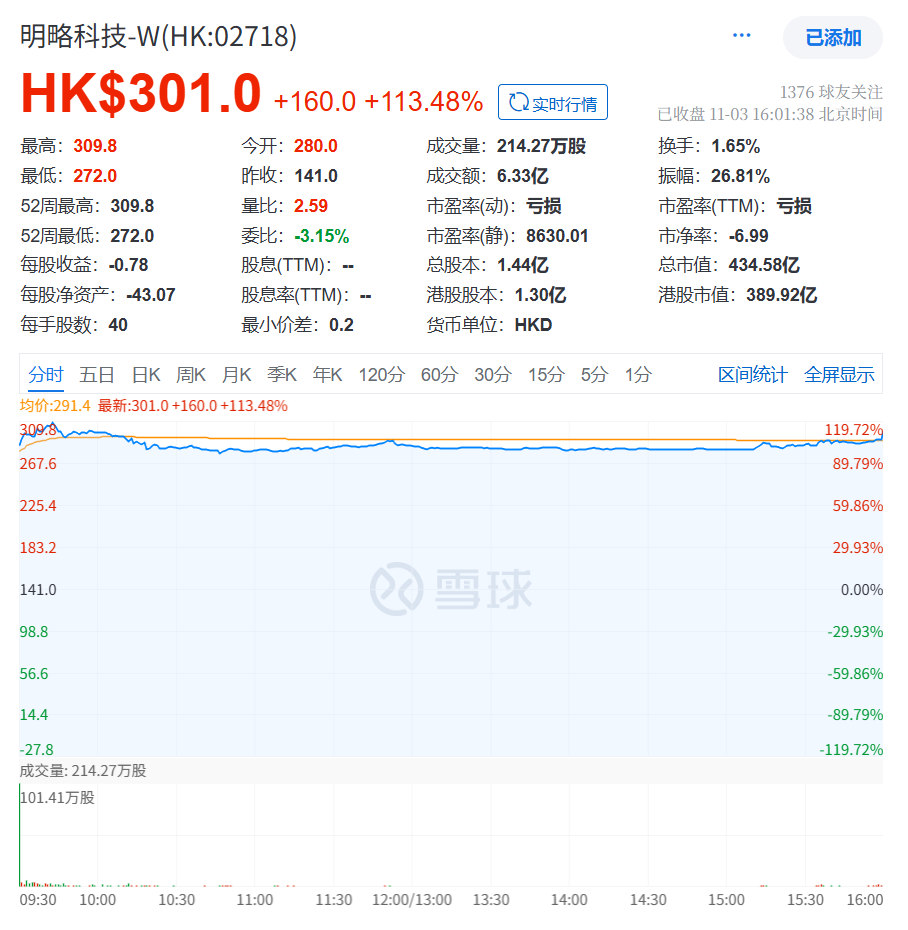This screenshot has height=930, width=908.
Task: Click the 52周最高 value 309.8
Action: point(132,206)
